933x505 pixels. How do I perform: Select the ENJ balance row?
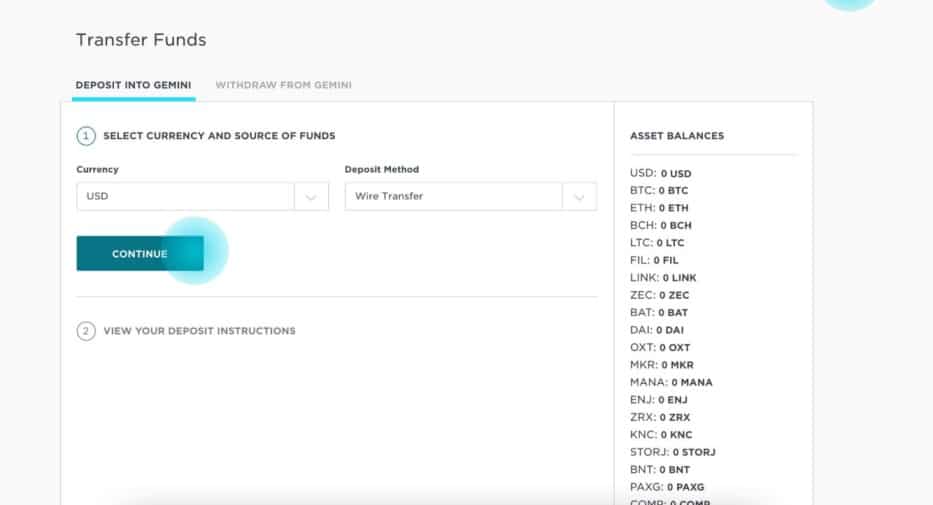pyautogui.click(x=659, y=400)
